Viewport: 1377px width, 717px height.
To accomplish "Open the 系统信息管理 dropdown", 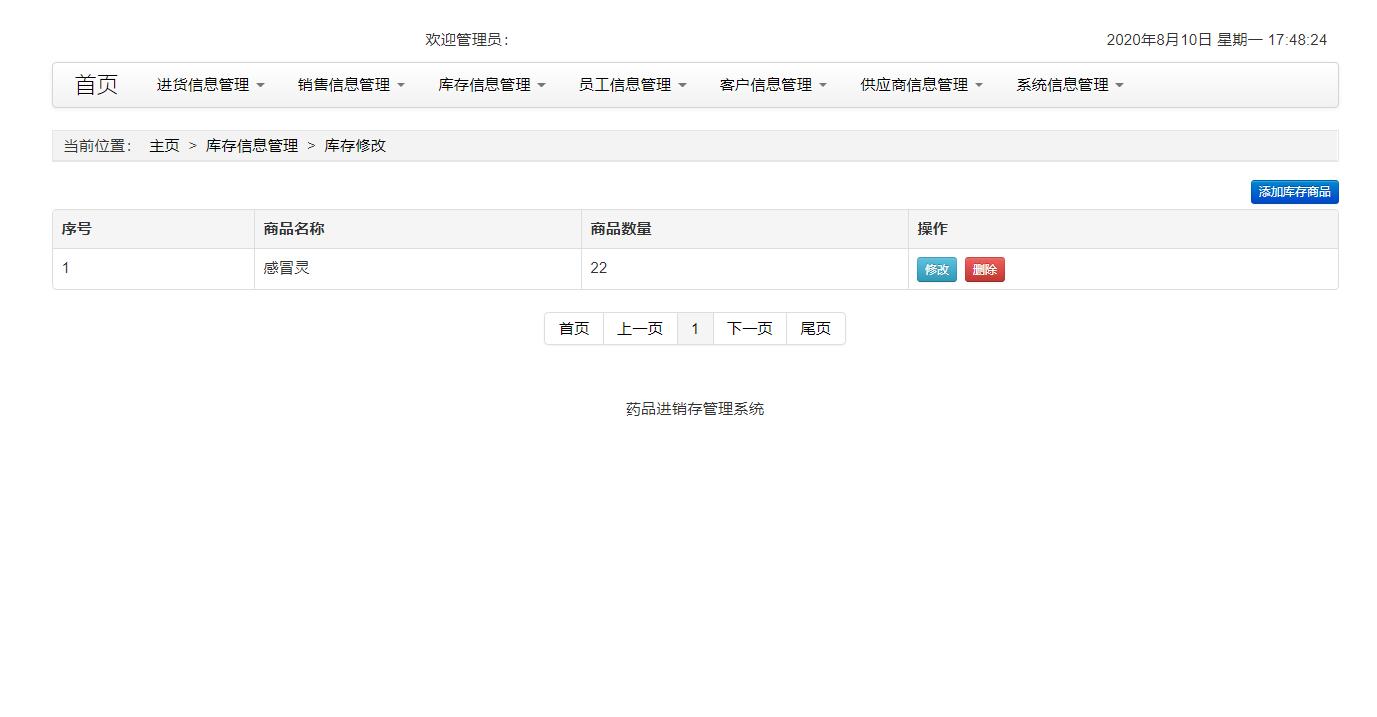I will tap(1066, 85).
